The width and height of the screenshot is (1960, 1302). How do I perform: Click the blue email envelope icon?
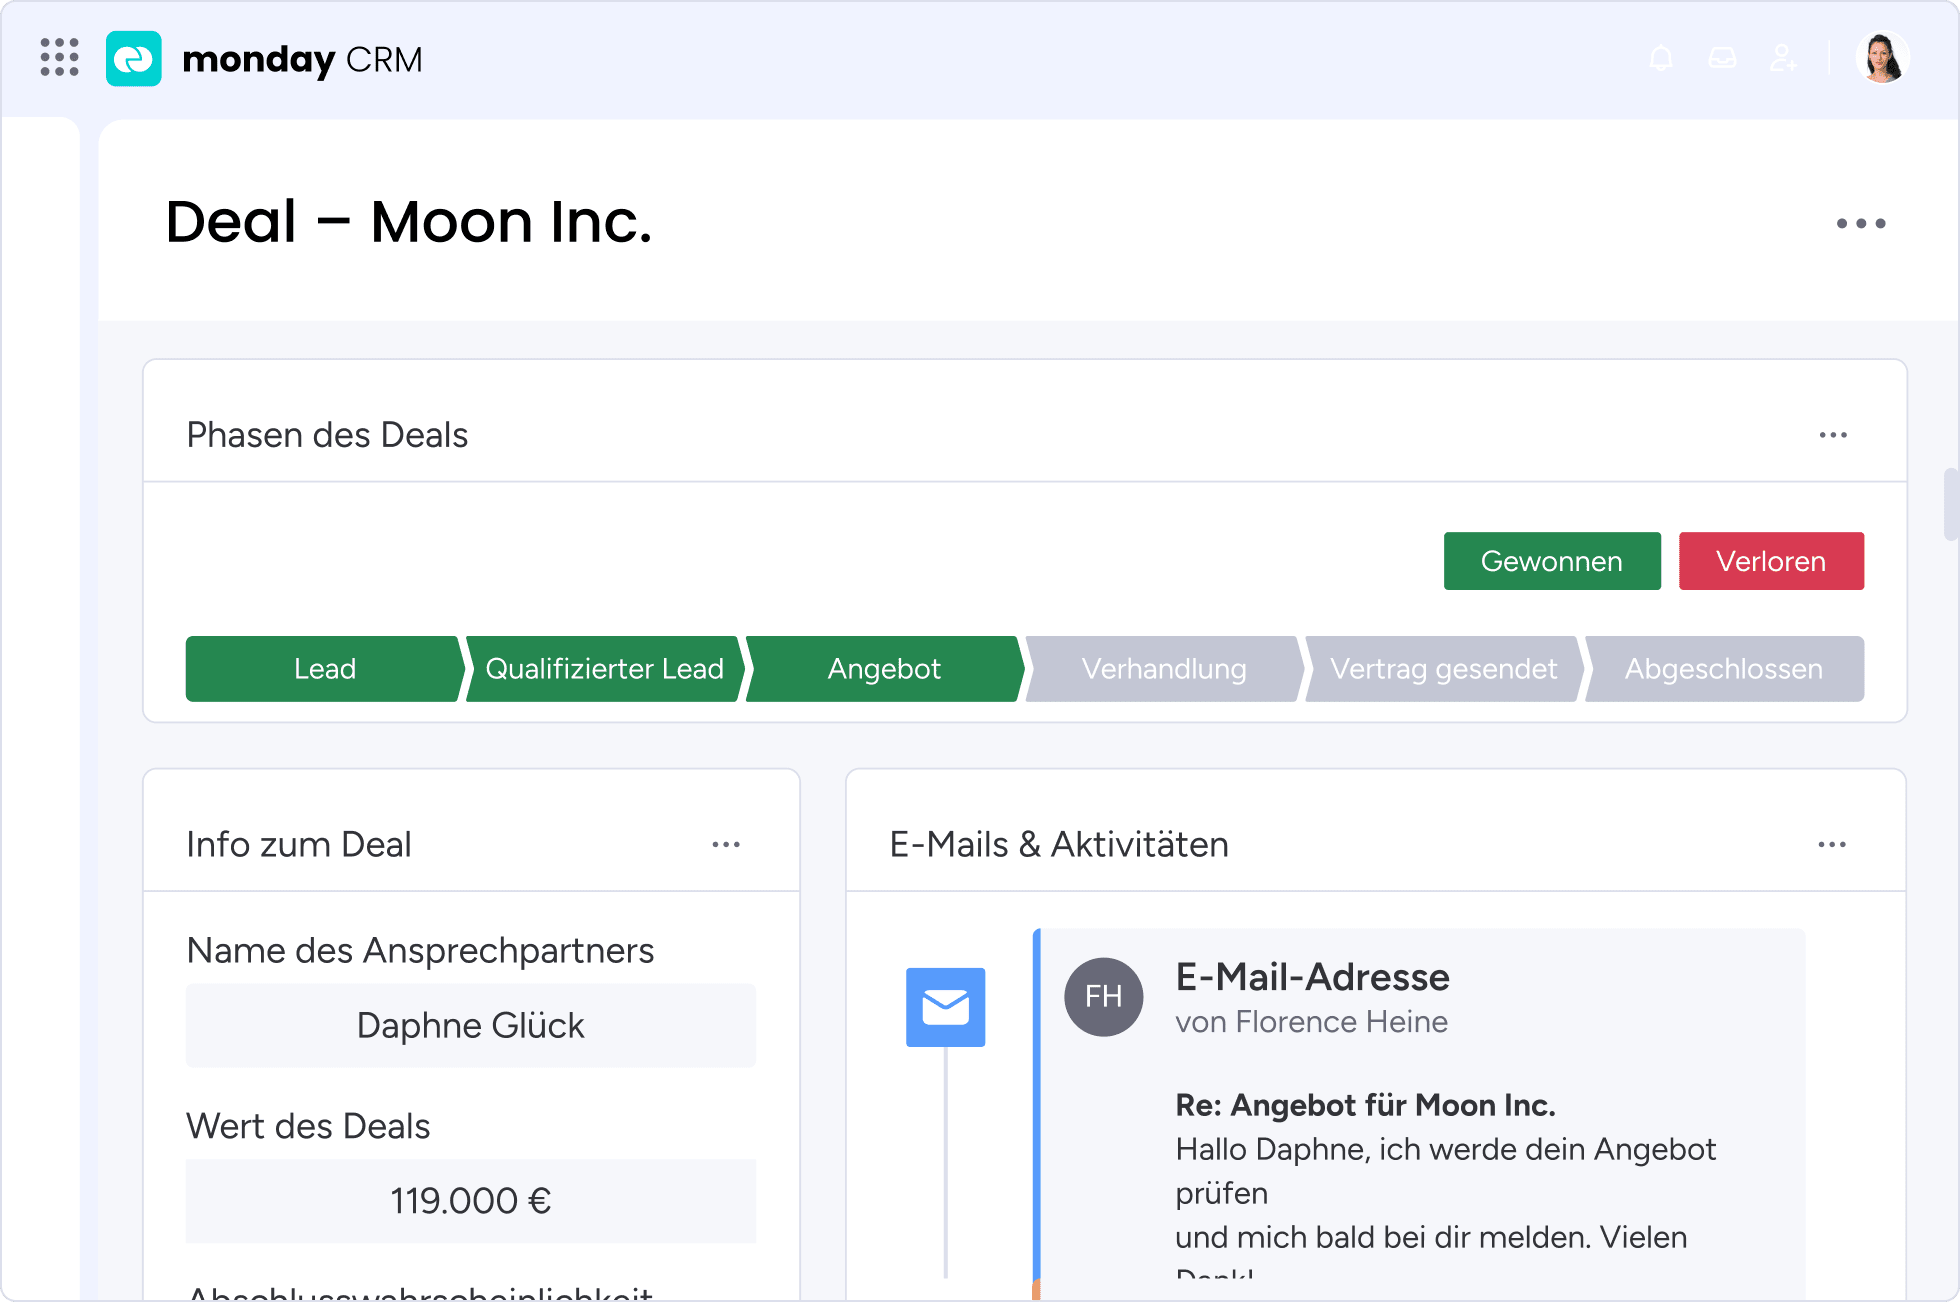coord(945,1007)
